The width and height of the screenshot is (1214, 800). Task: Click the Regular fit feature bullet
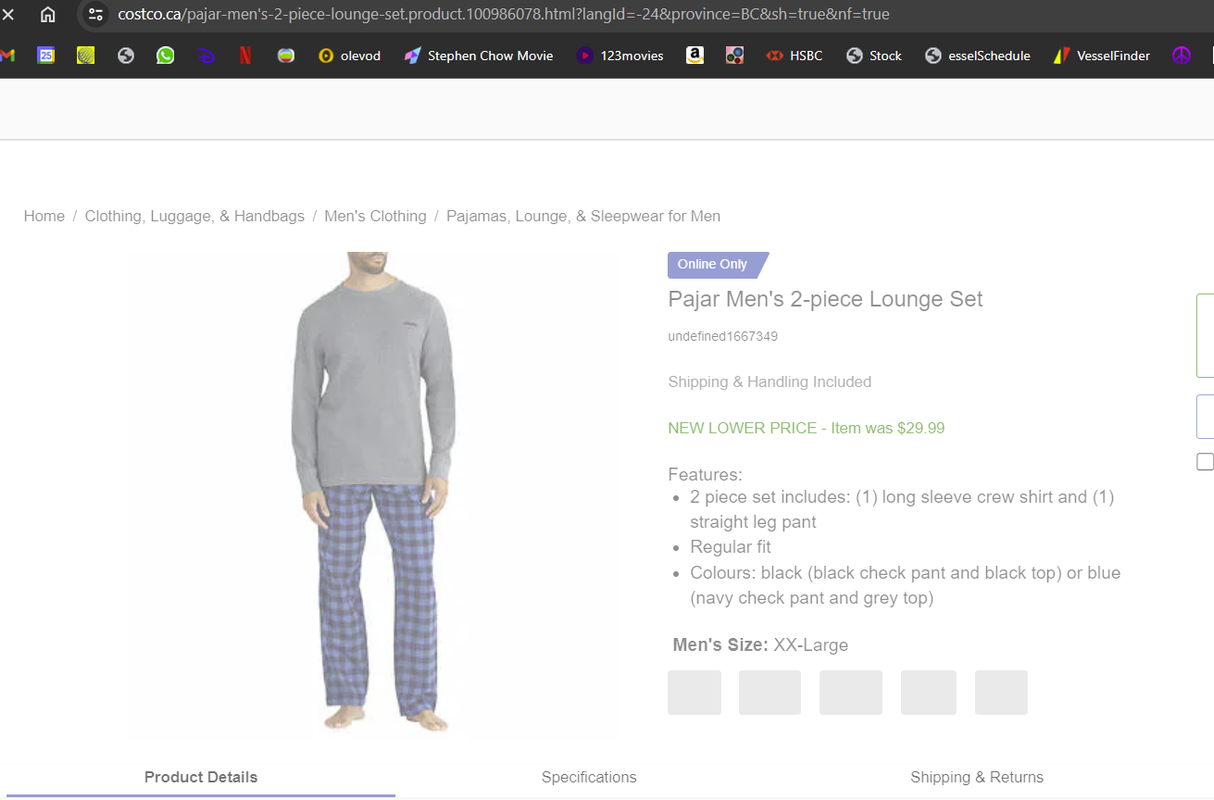tap(730, 547)
